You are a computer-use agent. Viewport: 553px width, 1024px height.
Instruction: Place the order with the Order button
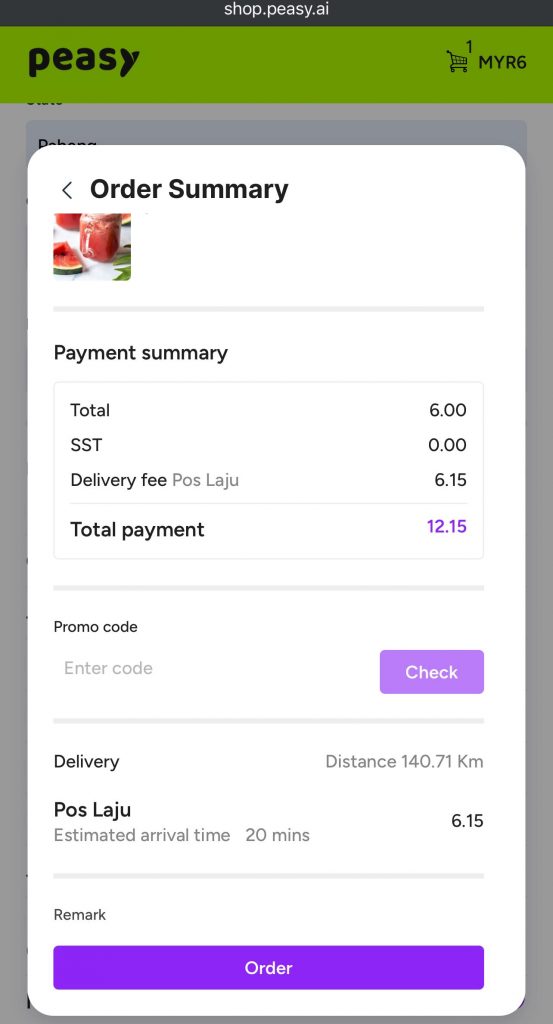(268, 967)
